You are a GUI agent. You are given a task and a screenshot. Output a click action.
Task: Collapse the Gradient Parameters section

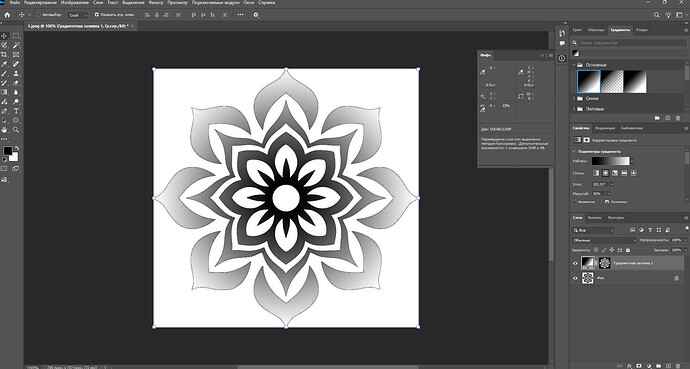(574, 151)
